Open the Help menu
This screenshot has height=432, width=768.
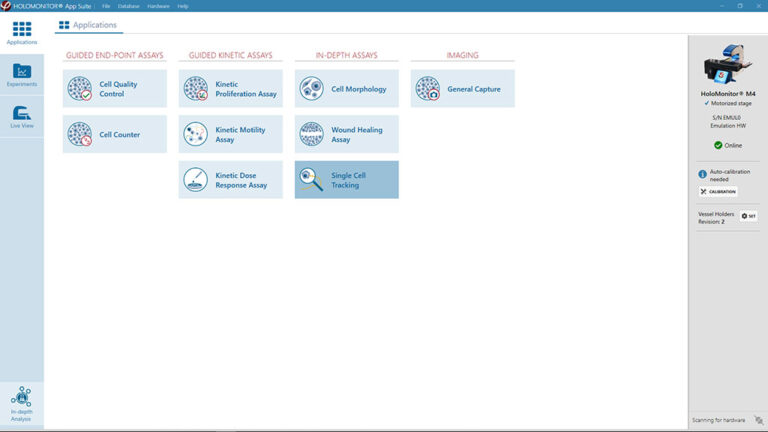(183, 6)
